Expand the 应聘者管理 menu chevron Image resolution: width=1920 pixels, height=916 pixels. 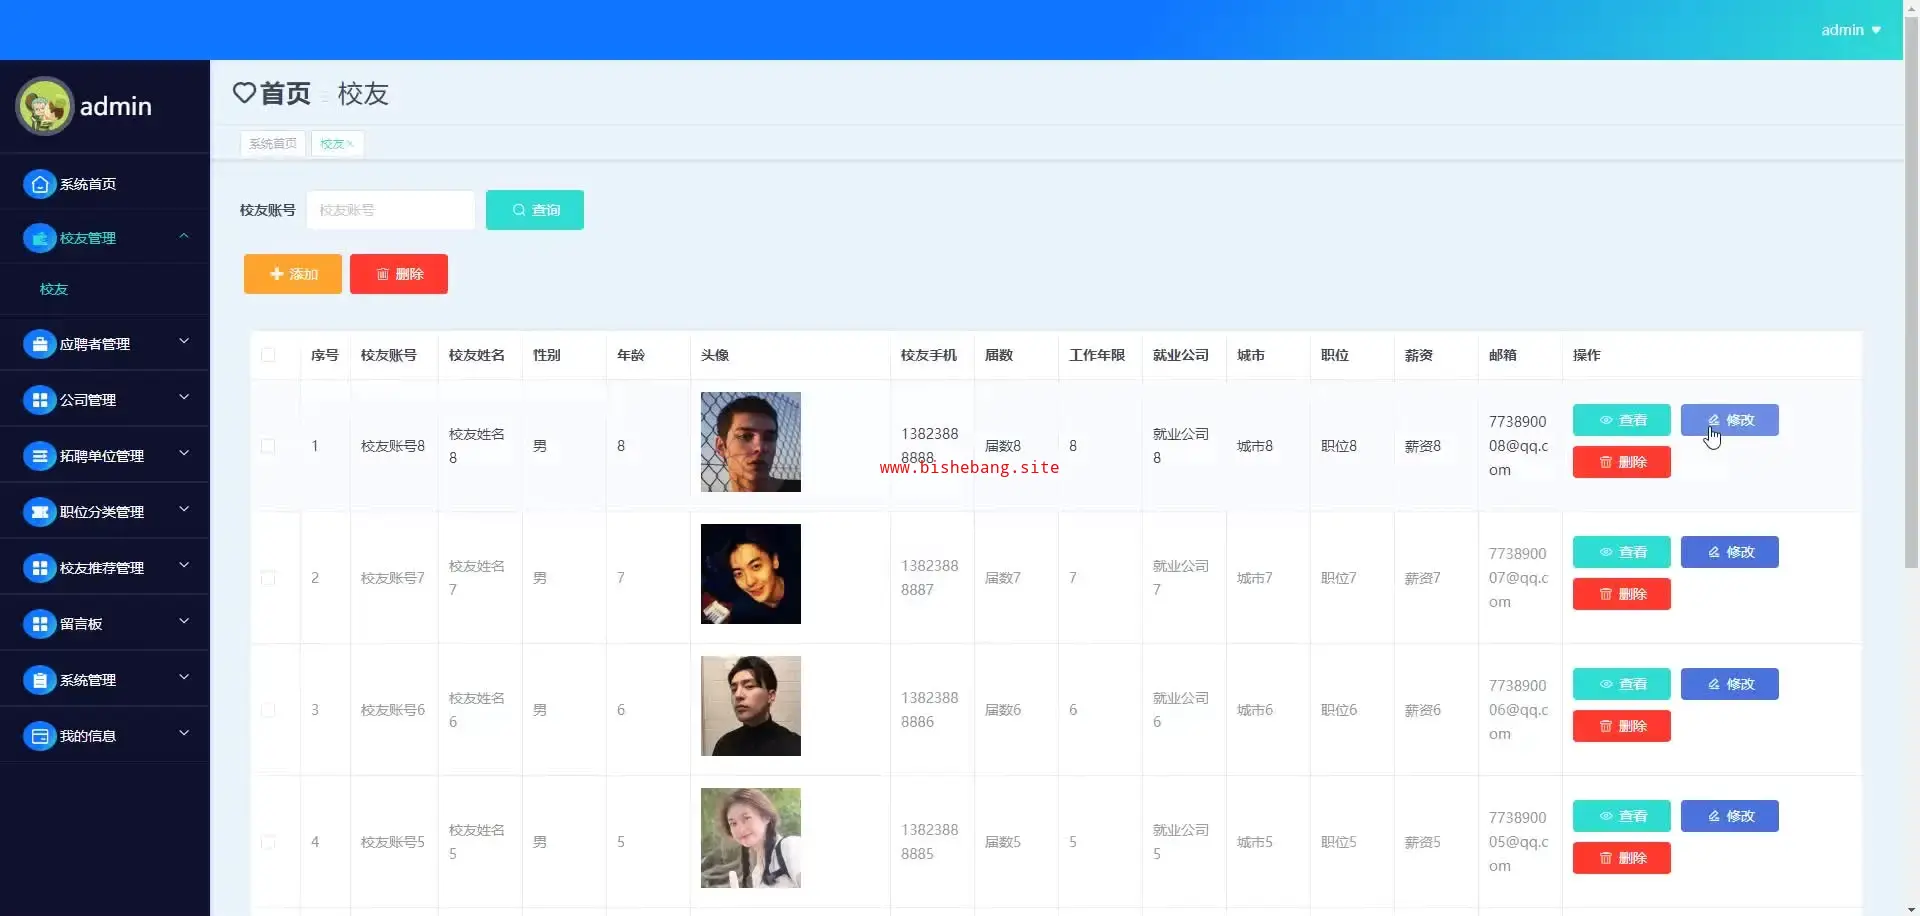(184, 342)
